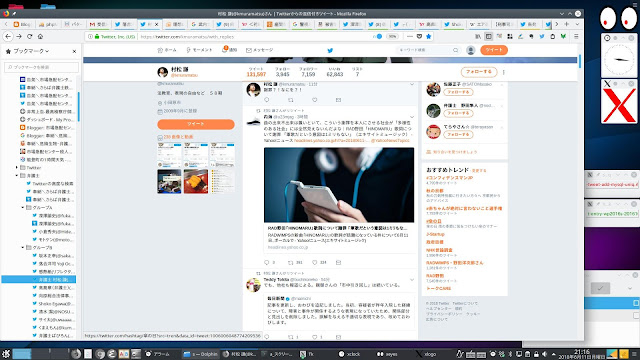The image size is (640, 360).
Task: Follow the てらやさん suggested account
Action: click(458, 134)
